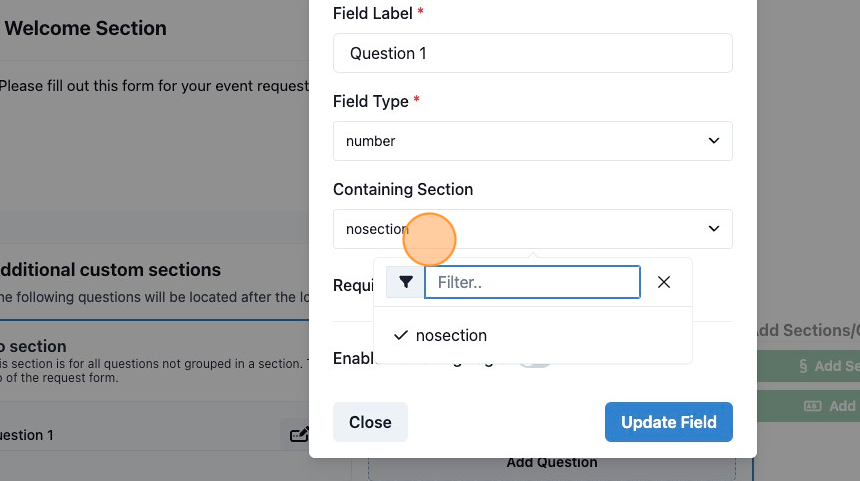This screenshot has height=481, width=860.
Task: Focus the Field Label input with Question 1
Action: click(x=533, y=53)
